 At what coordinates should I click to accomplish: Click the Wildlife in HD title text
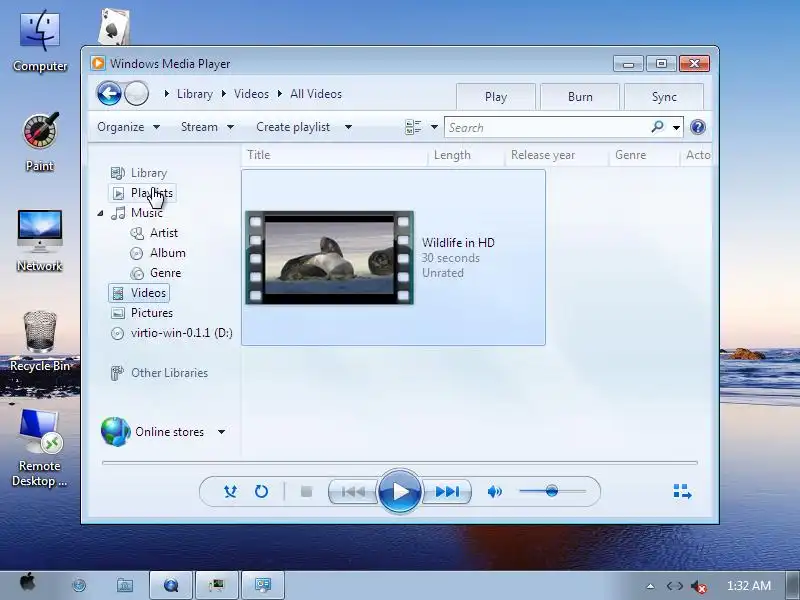click(458, 243)
